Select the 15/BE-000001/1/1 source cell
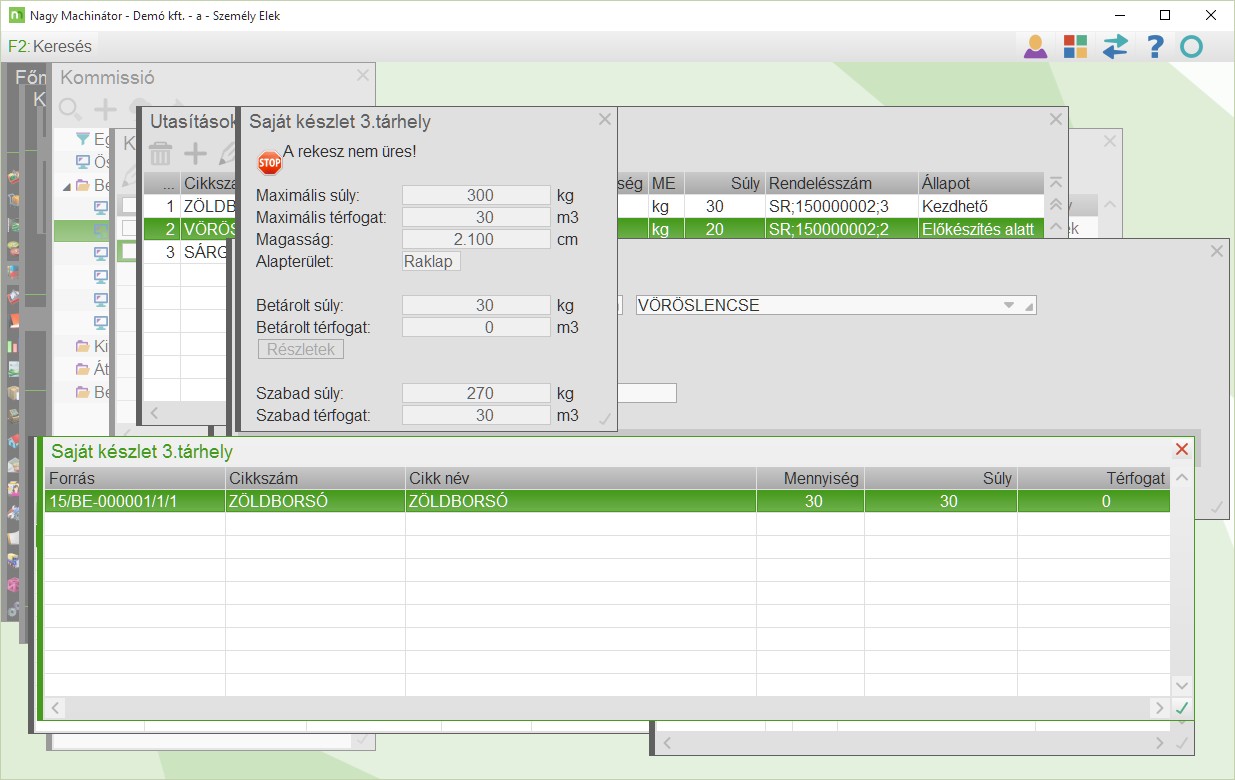The image size is (1235, 780). (x=135, y=501)
